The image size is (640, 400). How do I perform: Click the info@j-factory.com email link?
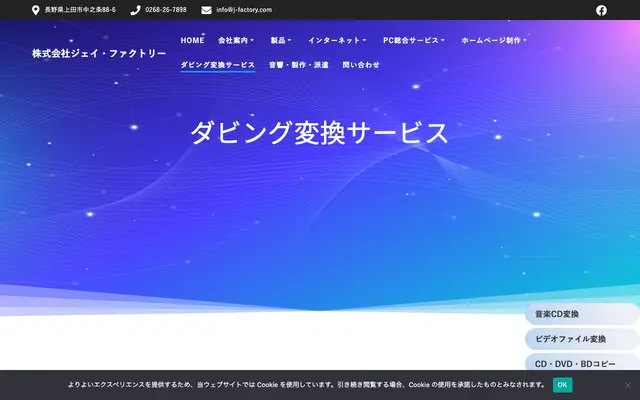[x=244, y=10]
